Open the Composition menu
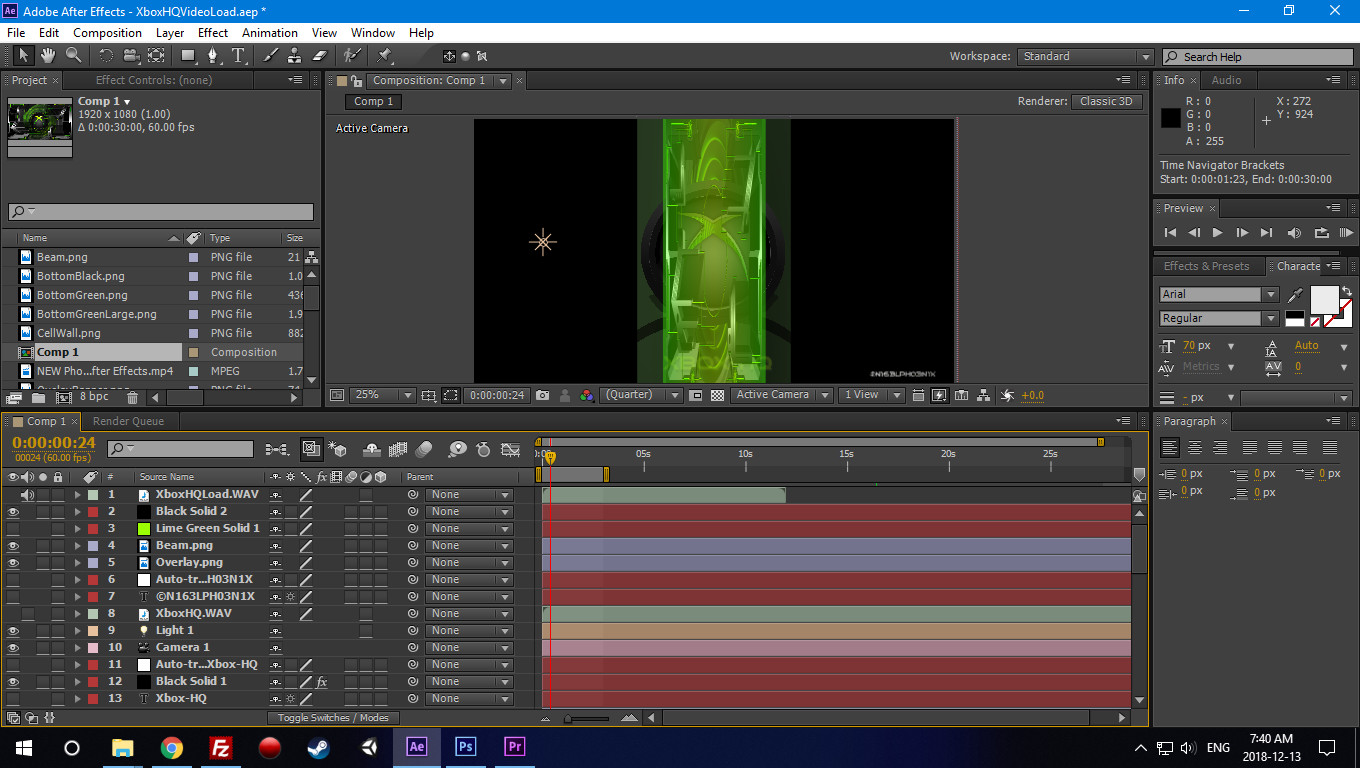1360x768 pixels. (107, 33)
